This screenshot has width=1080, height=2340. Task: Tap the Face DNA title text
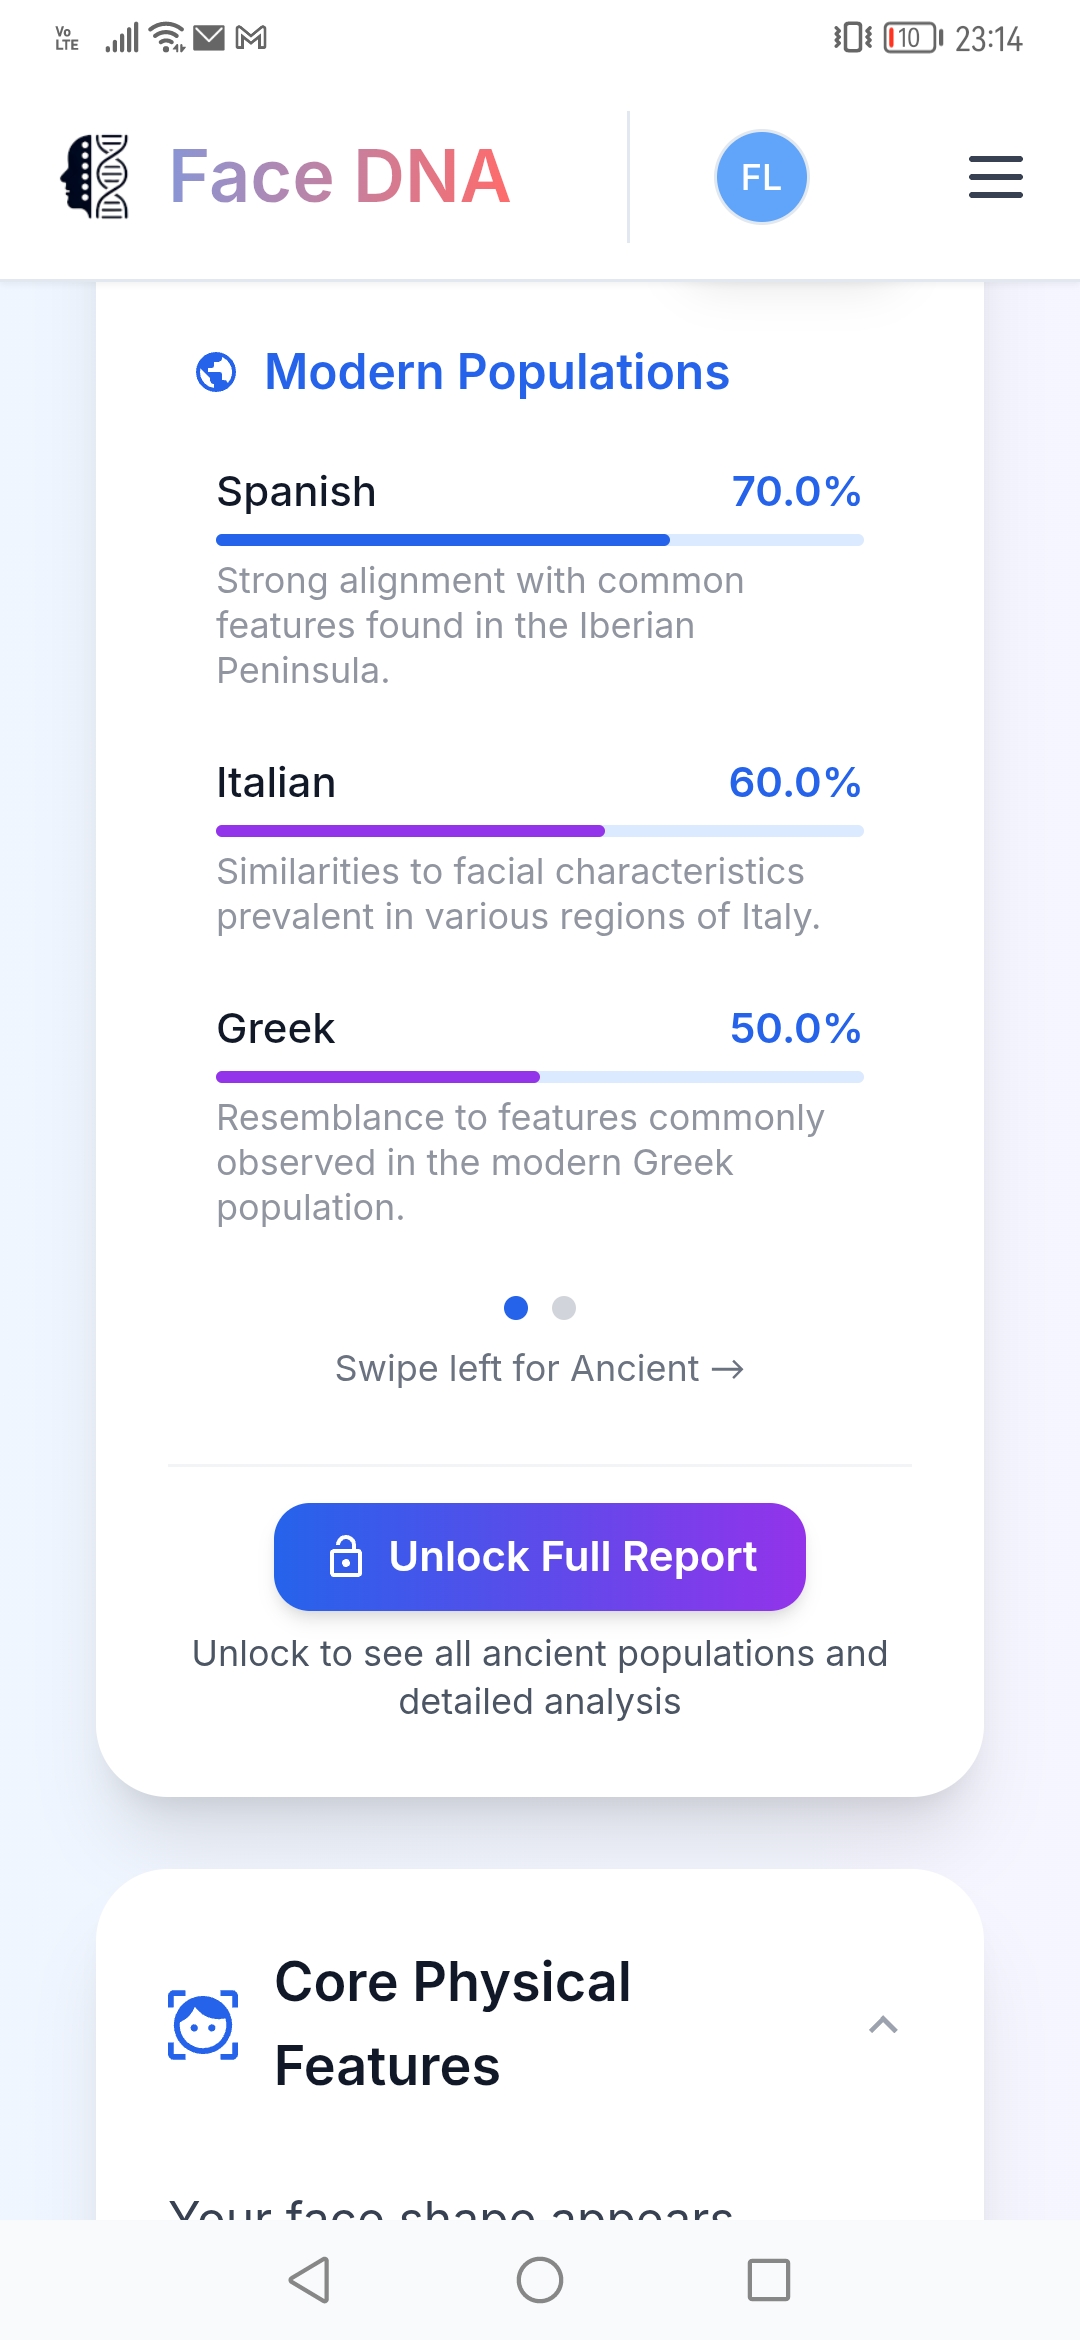340,177
